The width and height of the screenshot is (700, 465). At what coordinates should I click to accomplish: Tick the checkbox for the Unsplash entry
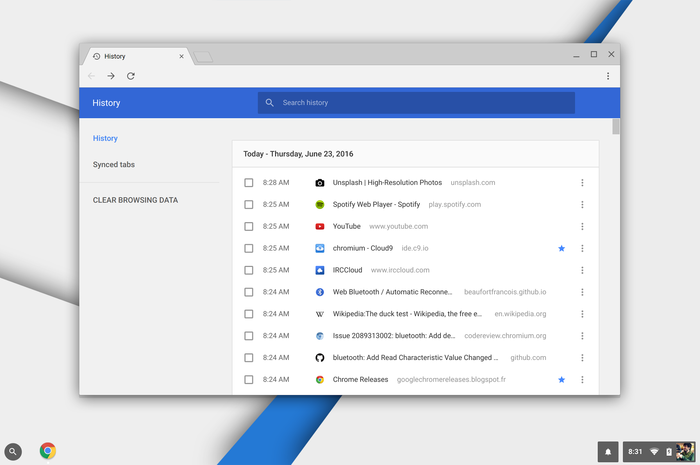pos(249,183)
